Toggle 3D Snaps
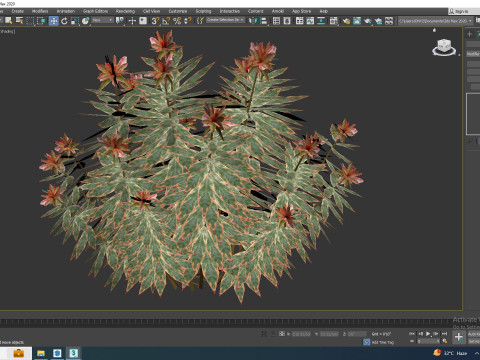This screenshot has height=360, width=480. (155, 21)
